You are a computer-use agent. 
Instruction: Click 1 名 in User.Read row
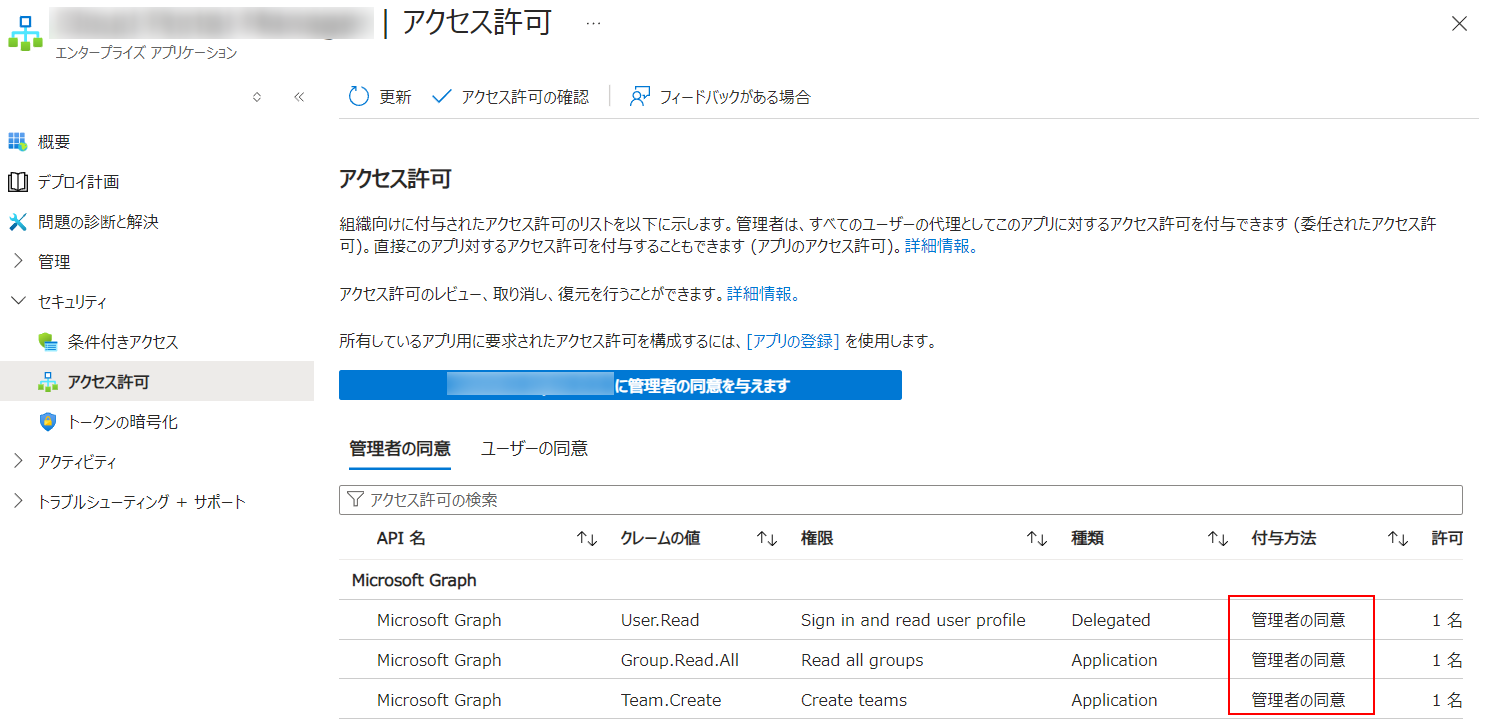1447,620
